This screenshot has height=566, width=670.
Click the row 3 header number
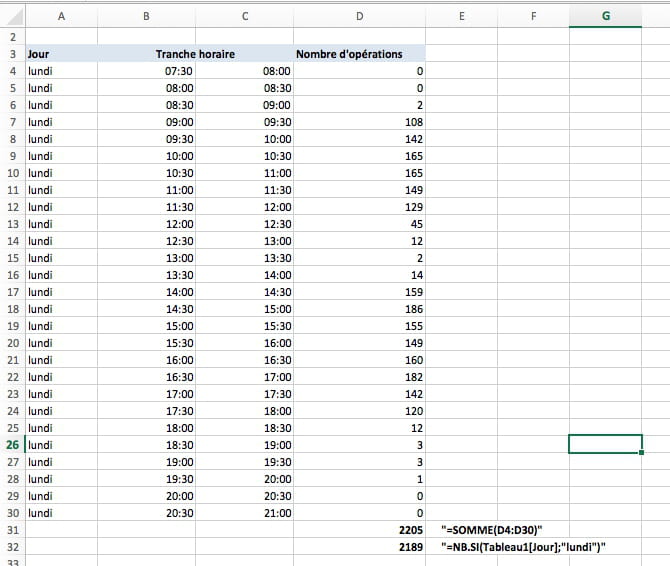[x=12, y=53]
